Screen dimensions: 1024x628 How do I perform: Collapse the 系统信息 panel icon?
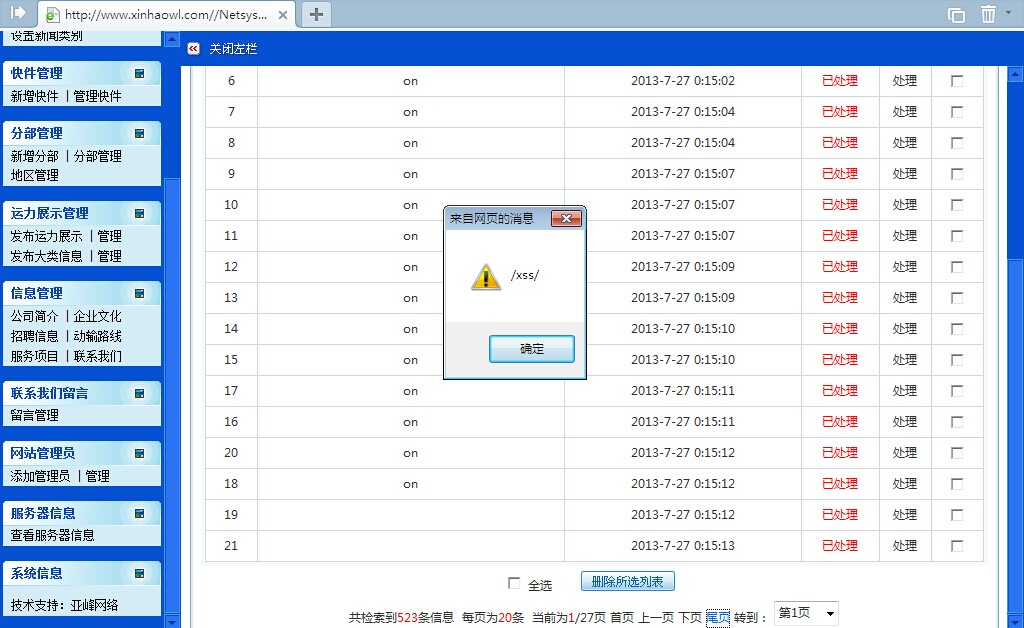[x=139, y=573]
